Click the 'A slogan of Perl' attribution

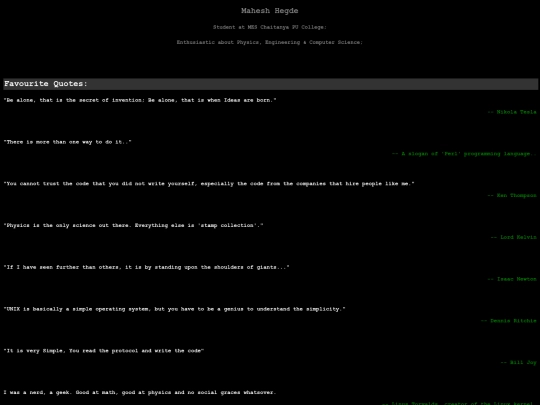[464, 154]
